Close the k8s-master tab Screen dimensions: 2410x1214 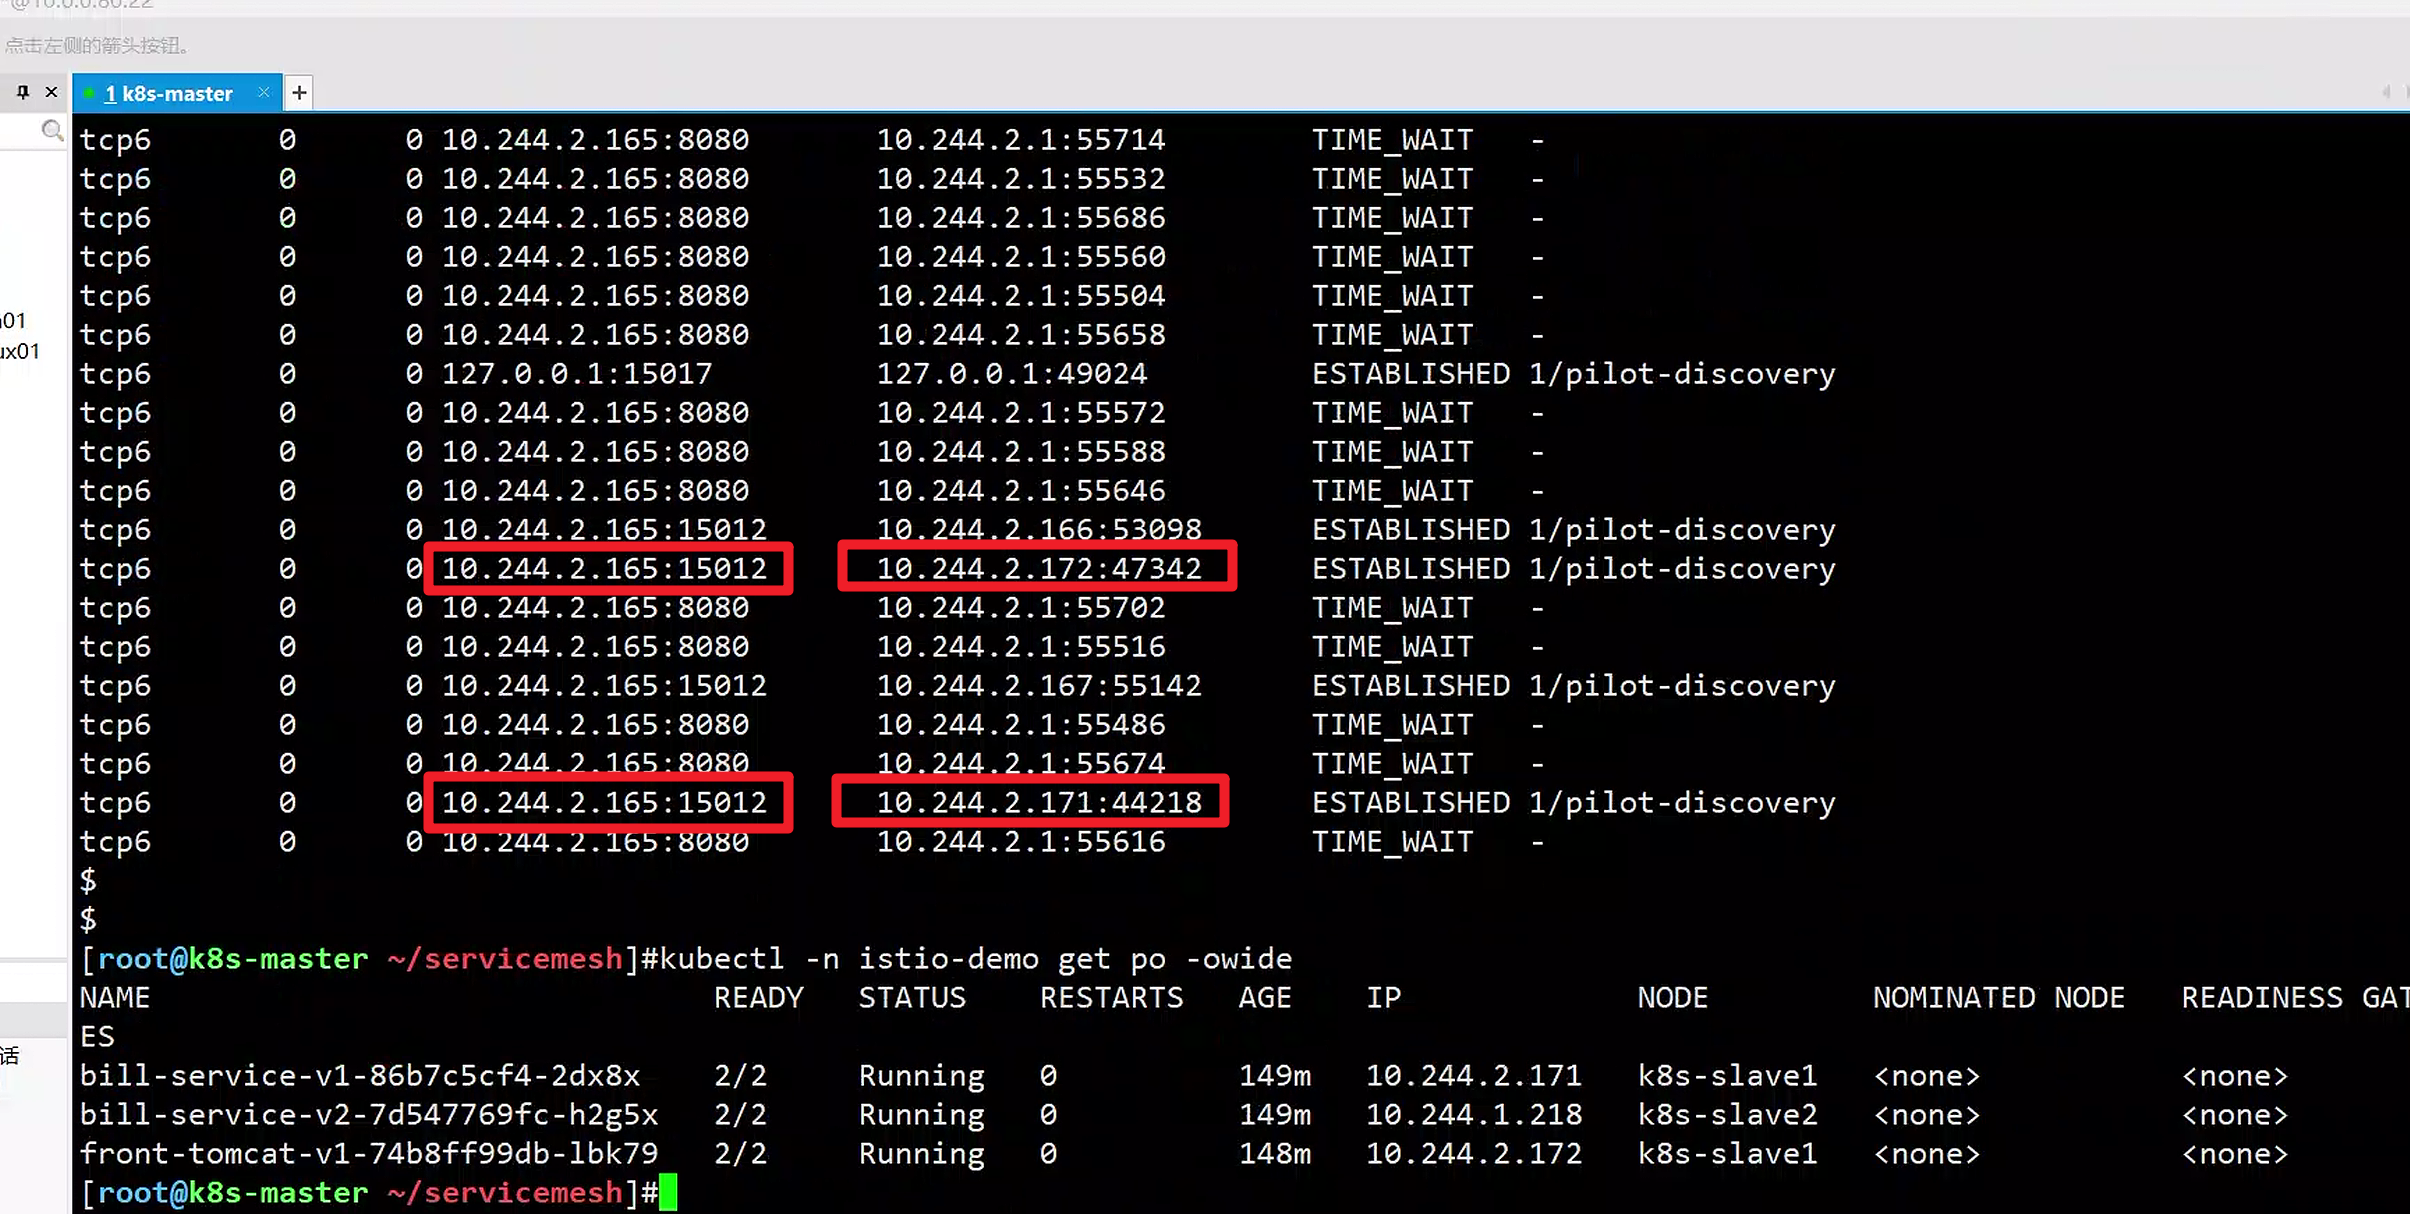pyautogui.click(x=263, y=92)
